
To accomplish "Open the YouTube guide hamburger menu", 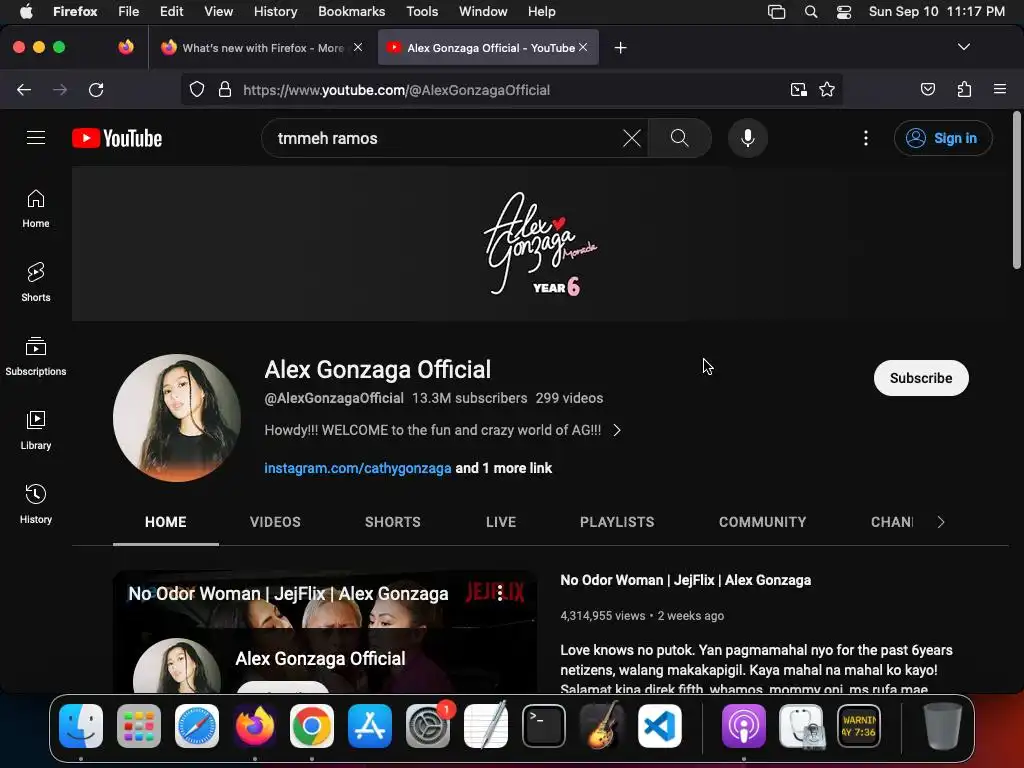I will click(36, 138).
